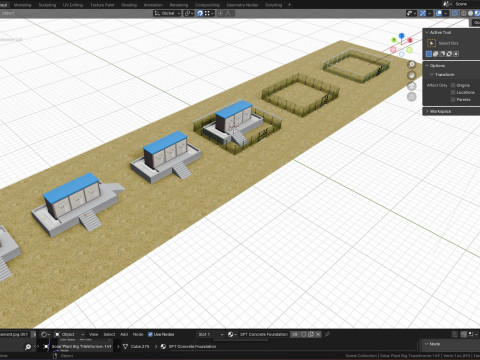Switch perspective/orthographic view icon
The width and height of the screenshot is (480, 360).
412,97
